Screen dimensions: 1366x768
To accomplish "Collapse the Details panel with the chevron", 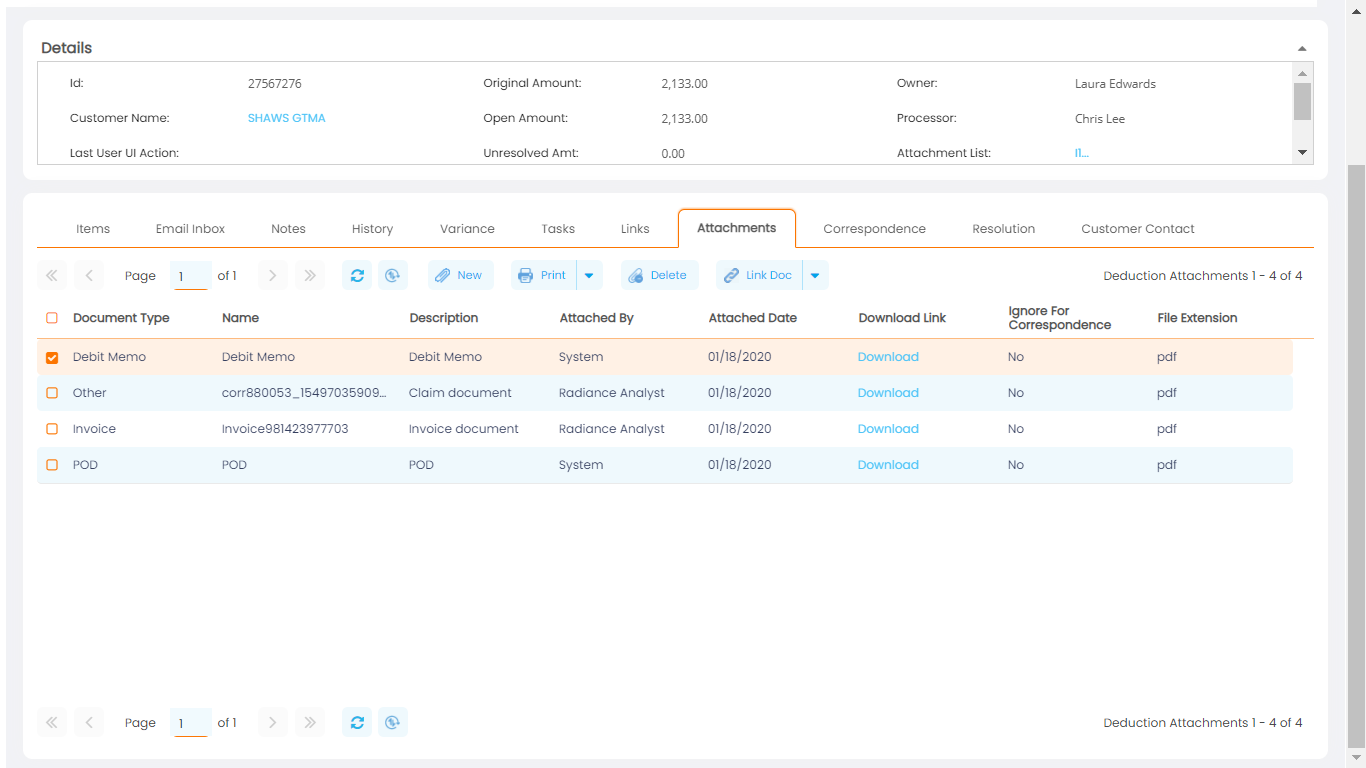I will 1302,47.
